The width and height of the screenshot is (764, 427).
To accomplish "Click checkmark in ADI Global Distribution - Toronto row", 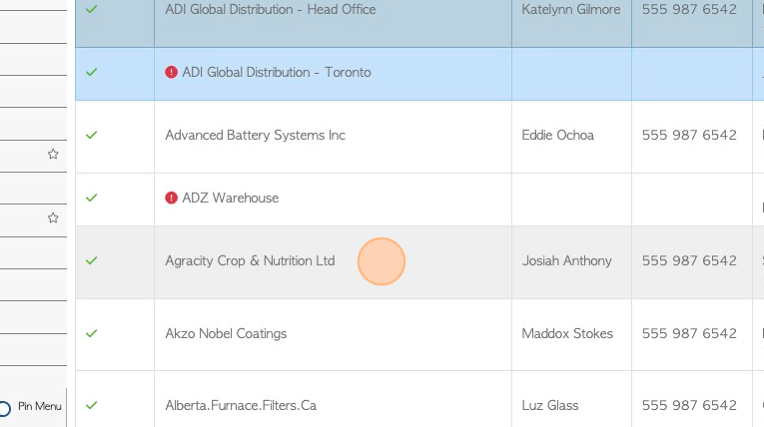I will click(92, 72).
